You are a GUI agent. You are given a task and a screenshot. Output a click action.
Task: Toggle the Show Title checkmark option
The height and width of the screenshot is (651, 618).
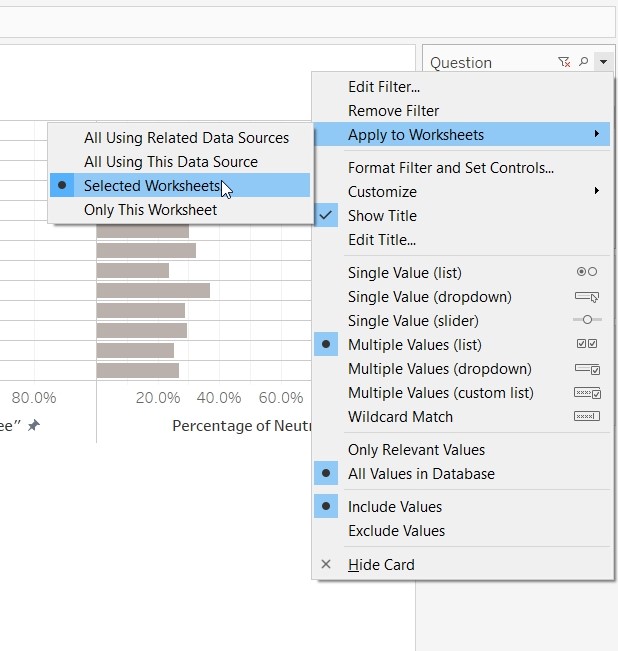382,216
